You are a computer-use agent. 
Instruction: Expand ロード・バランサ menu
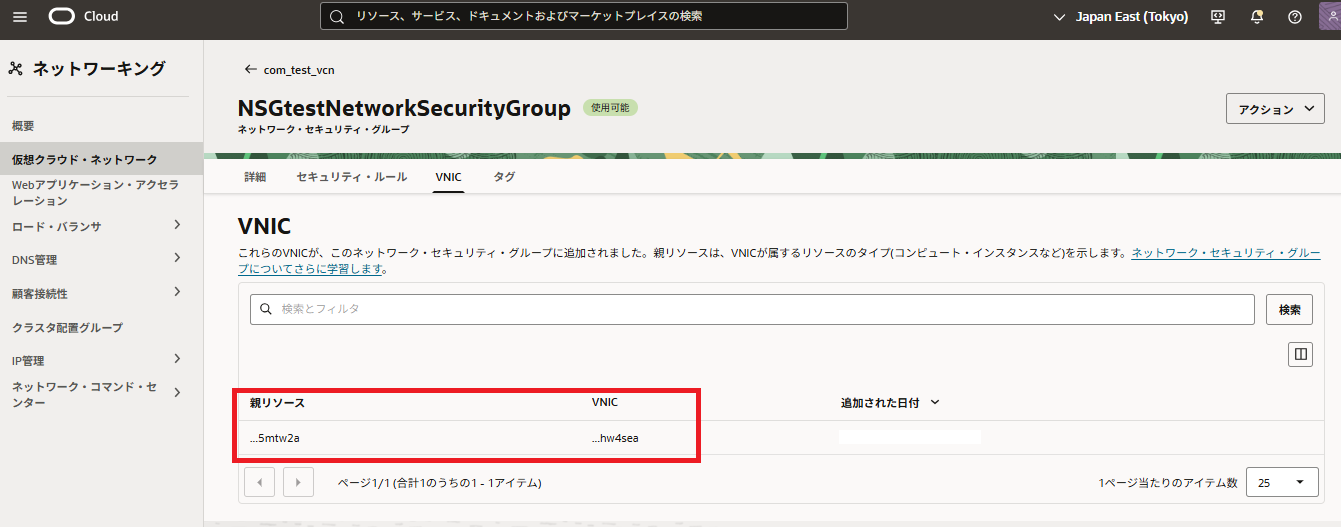pos(177,225)
